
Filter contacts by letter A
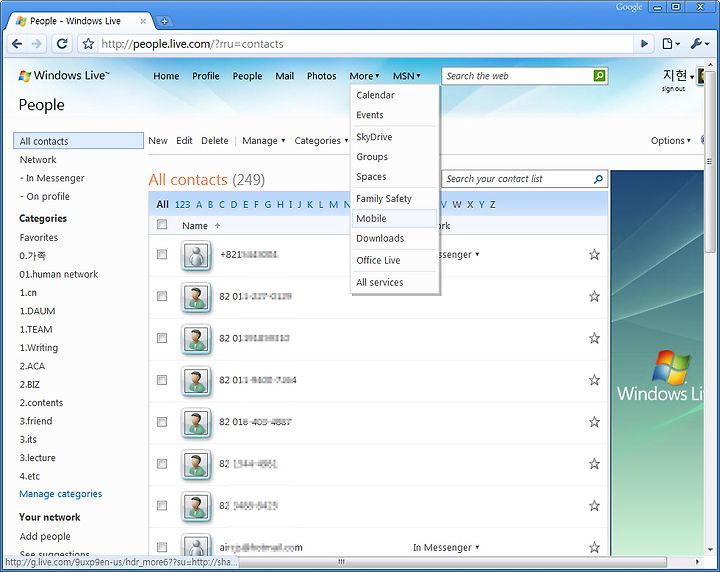[199, 204]
